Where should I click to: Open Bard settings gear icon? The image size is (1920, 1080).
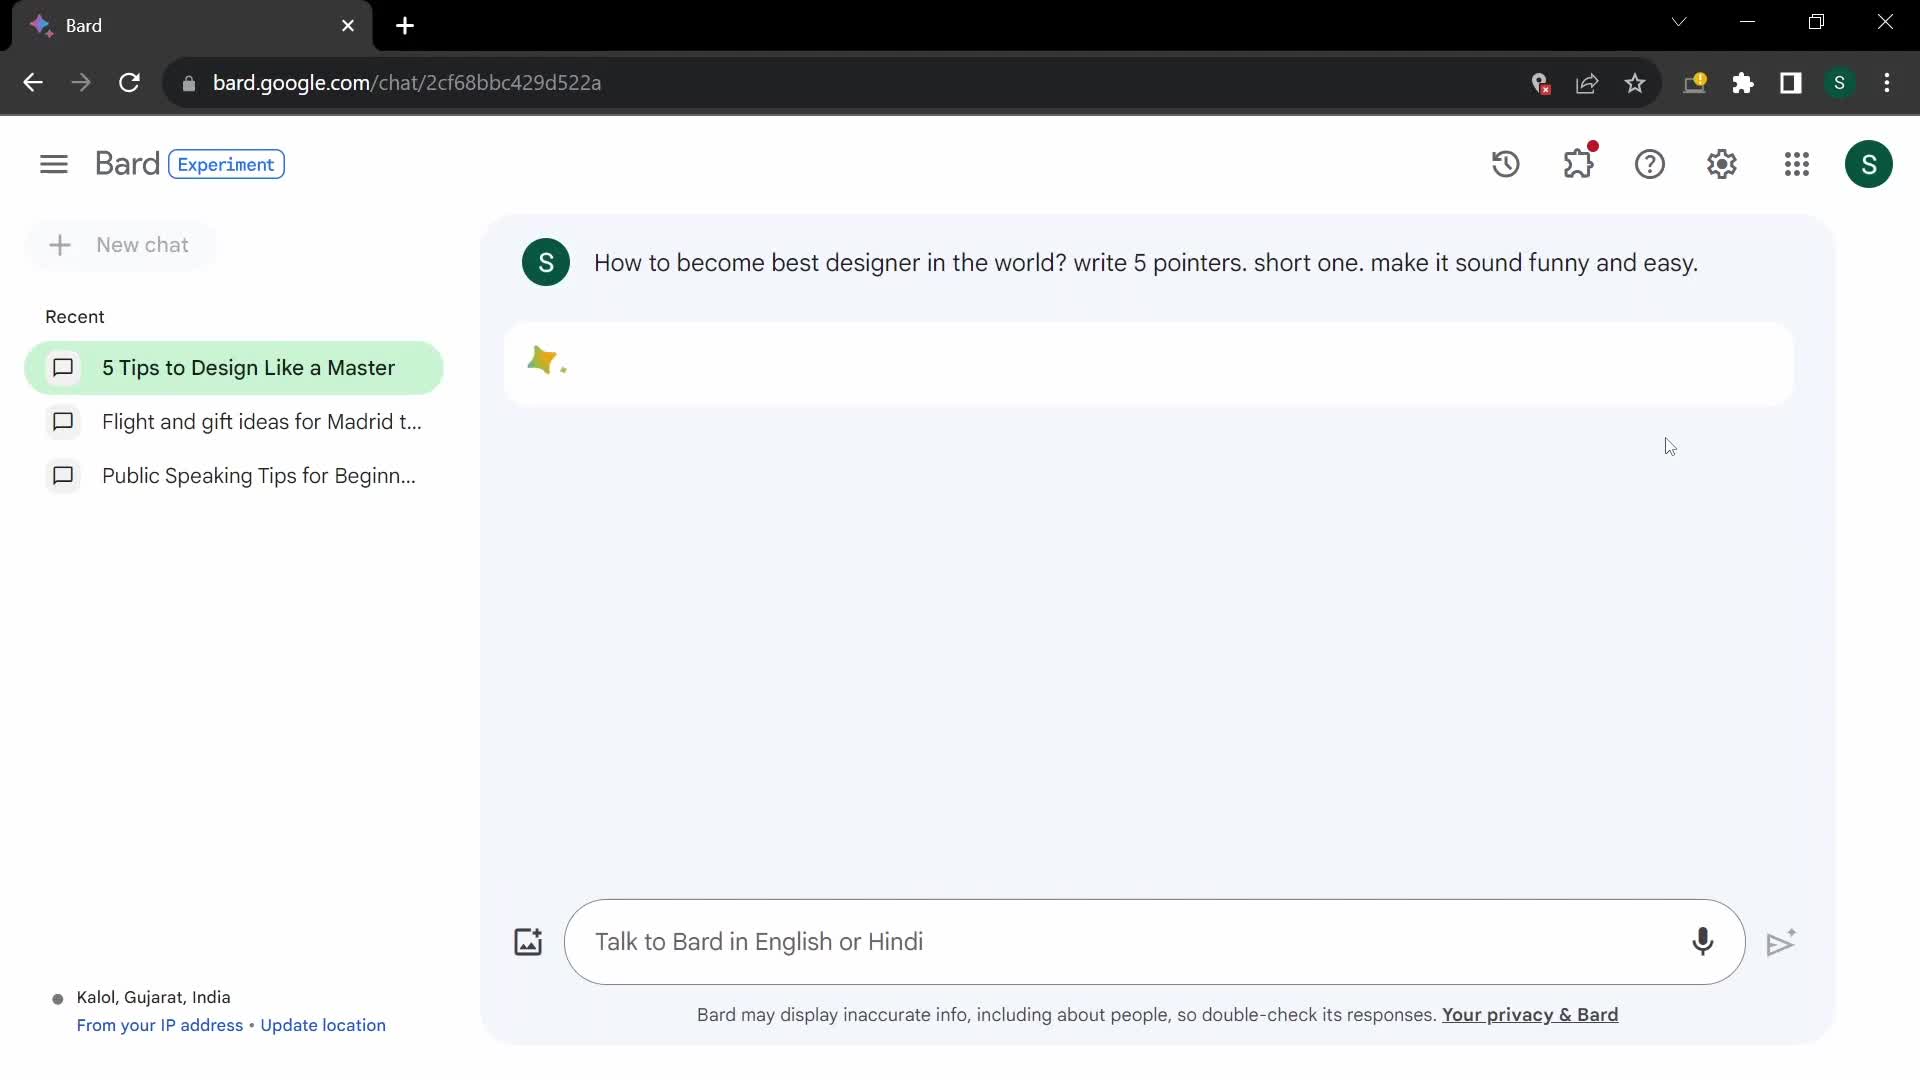tap(1722, 164)
